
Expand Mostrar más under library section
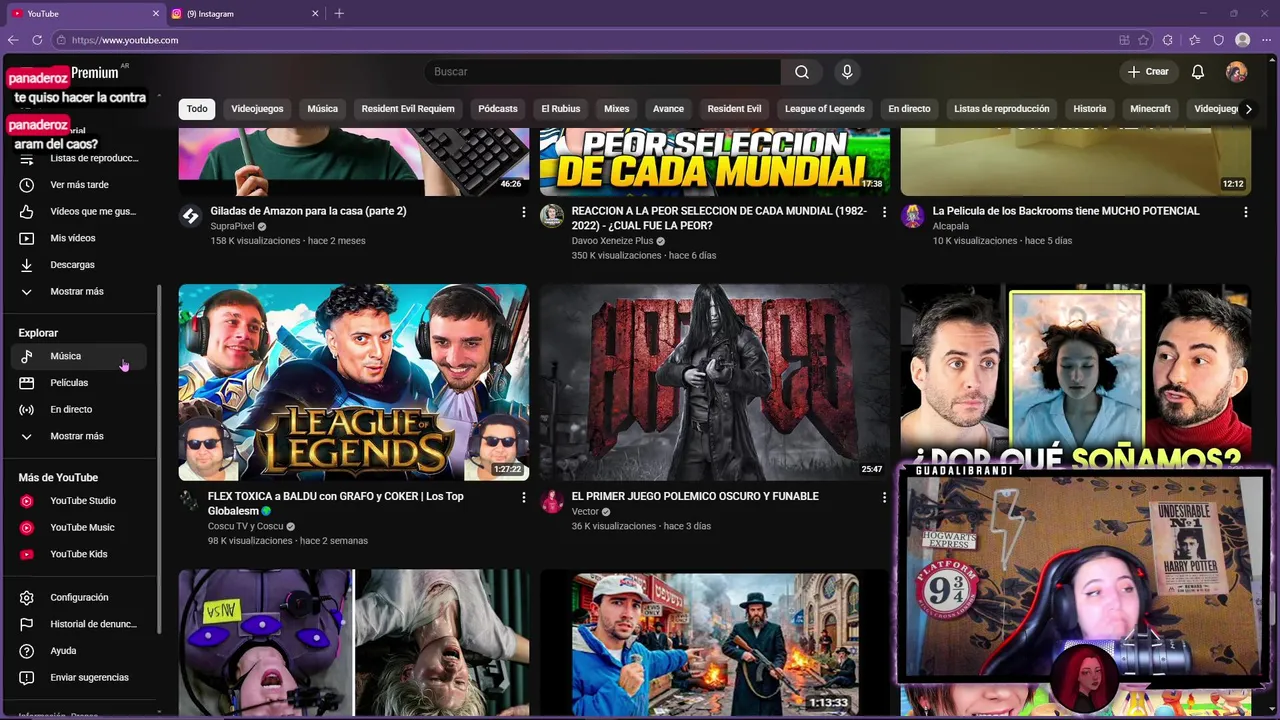coord(80,291)
